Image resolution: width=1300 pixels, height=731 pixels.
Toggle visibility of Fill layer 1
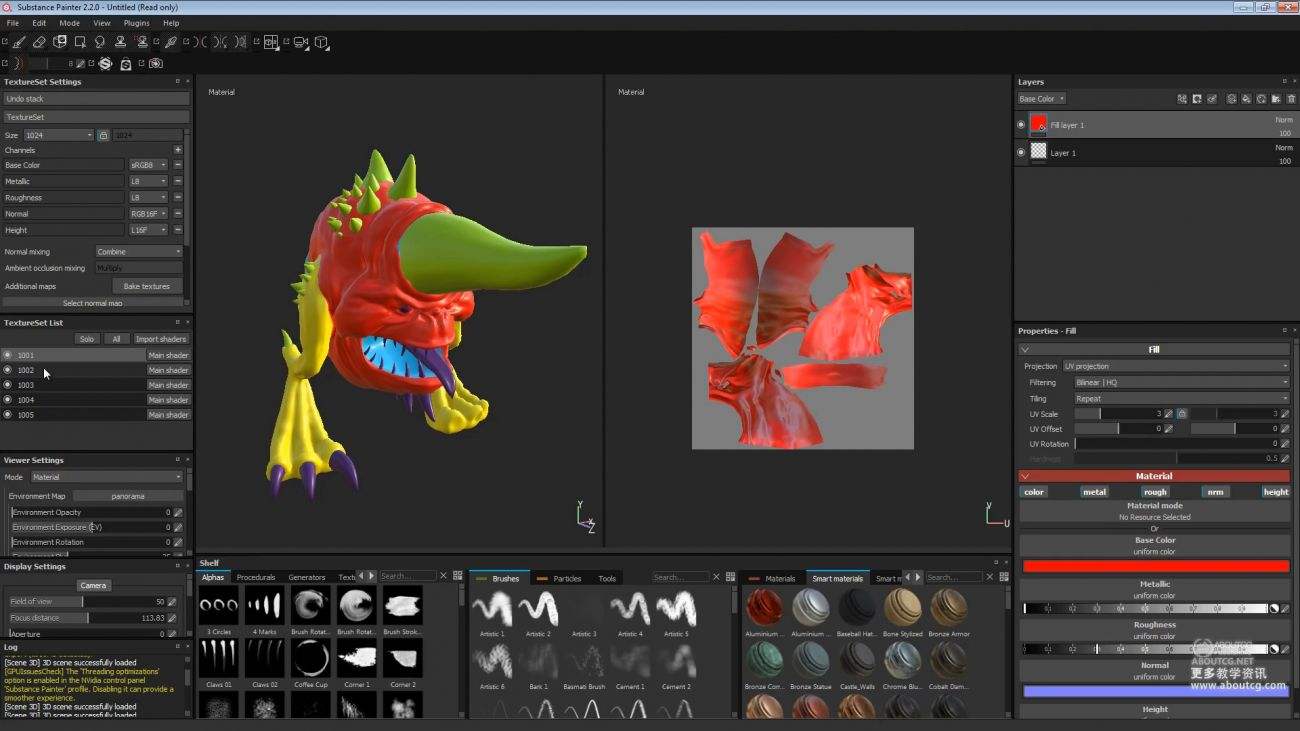1019,124
